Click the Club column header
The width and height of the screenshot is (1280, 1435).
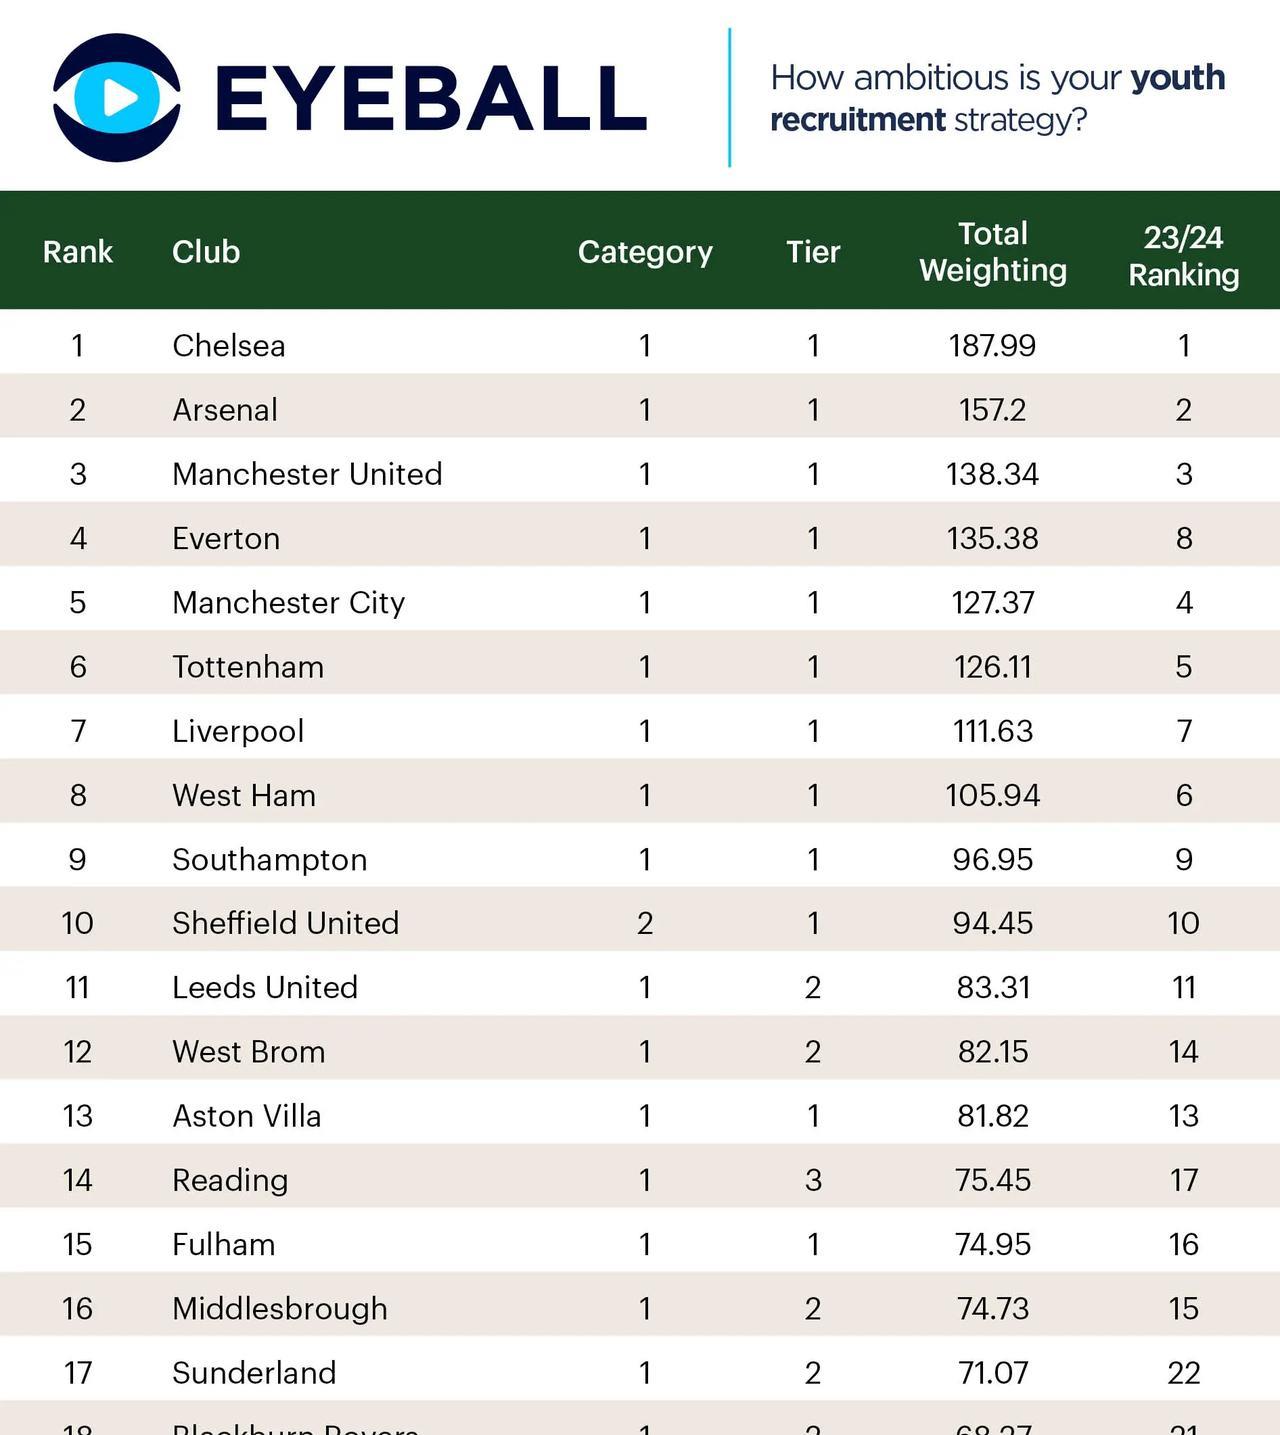(206, 251)
